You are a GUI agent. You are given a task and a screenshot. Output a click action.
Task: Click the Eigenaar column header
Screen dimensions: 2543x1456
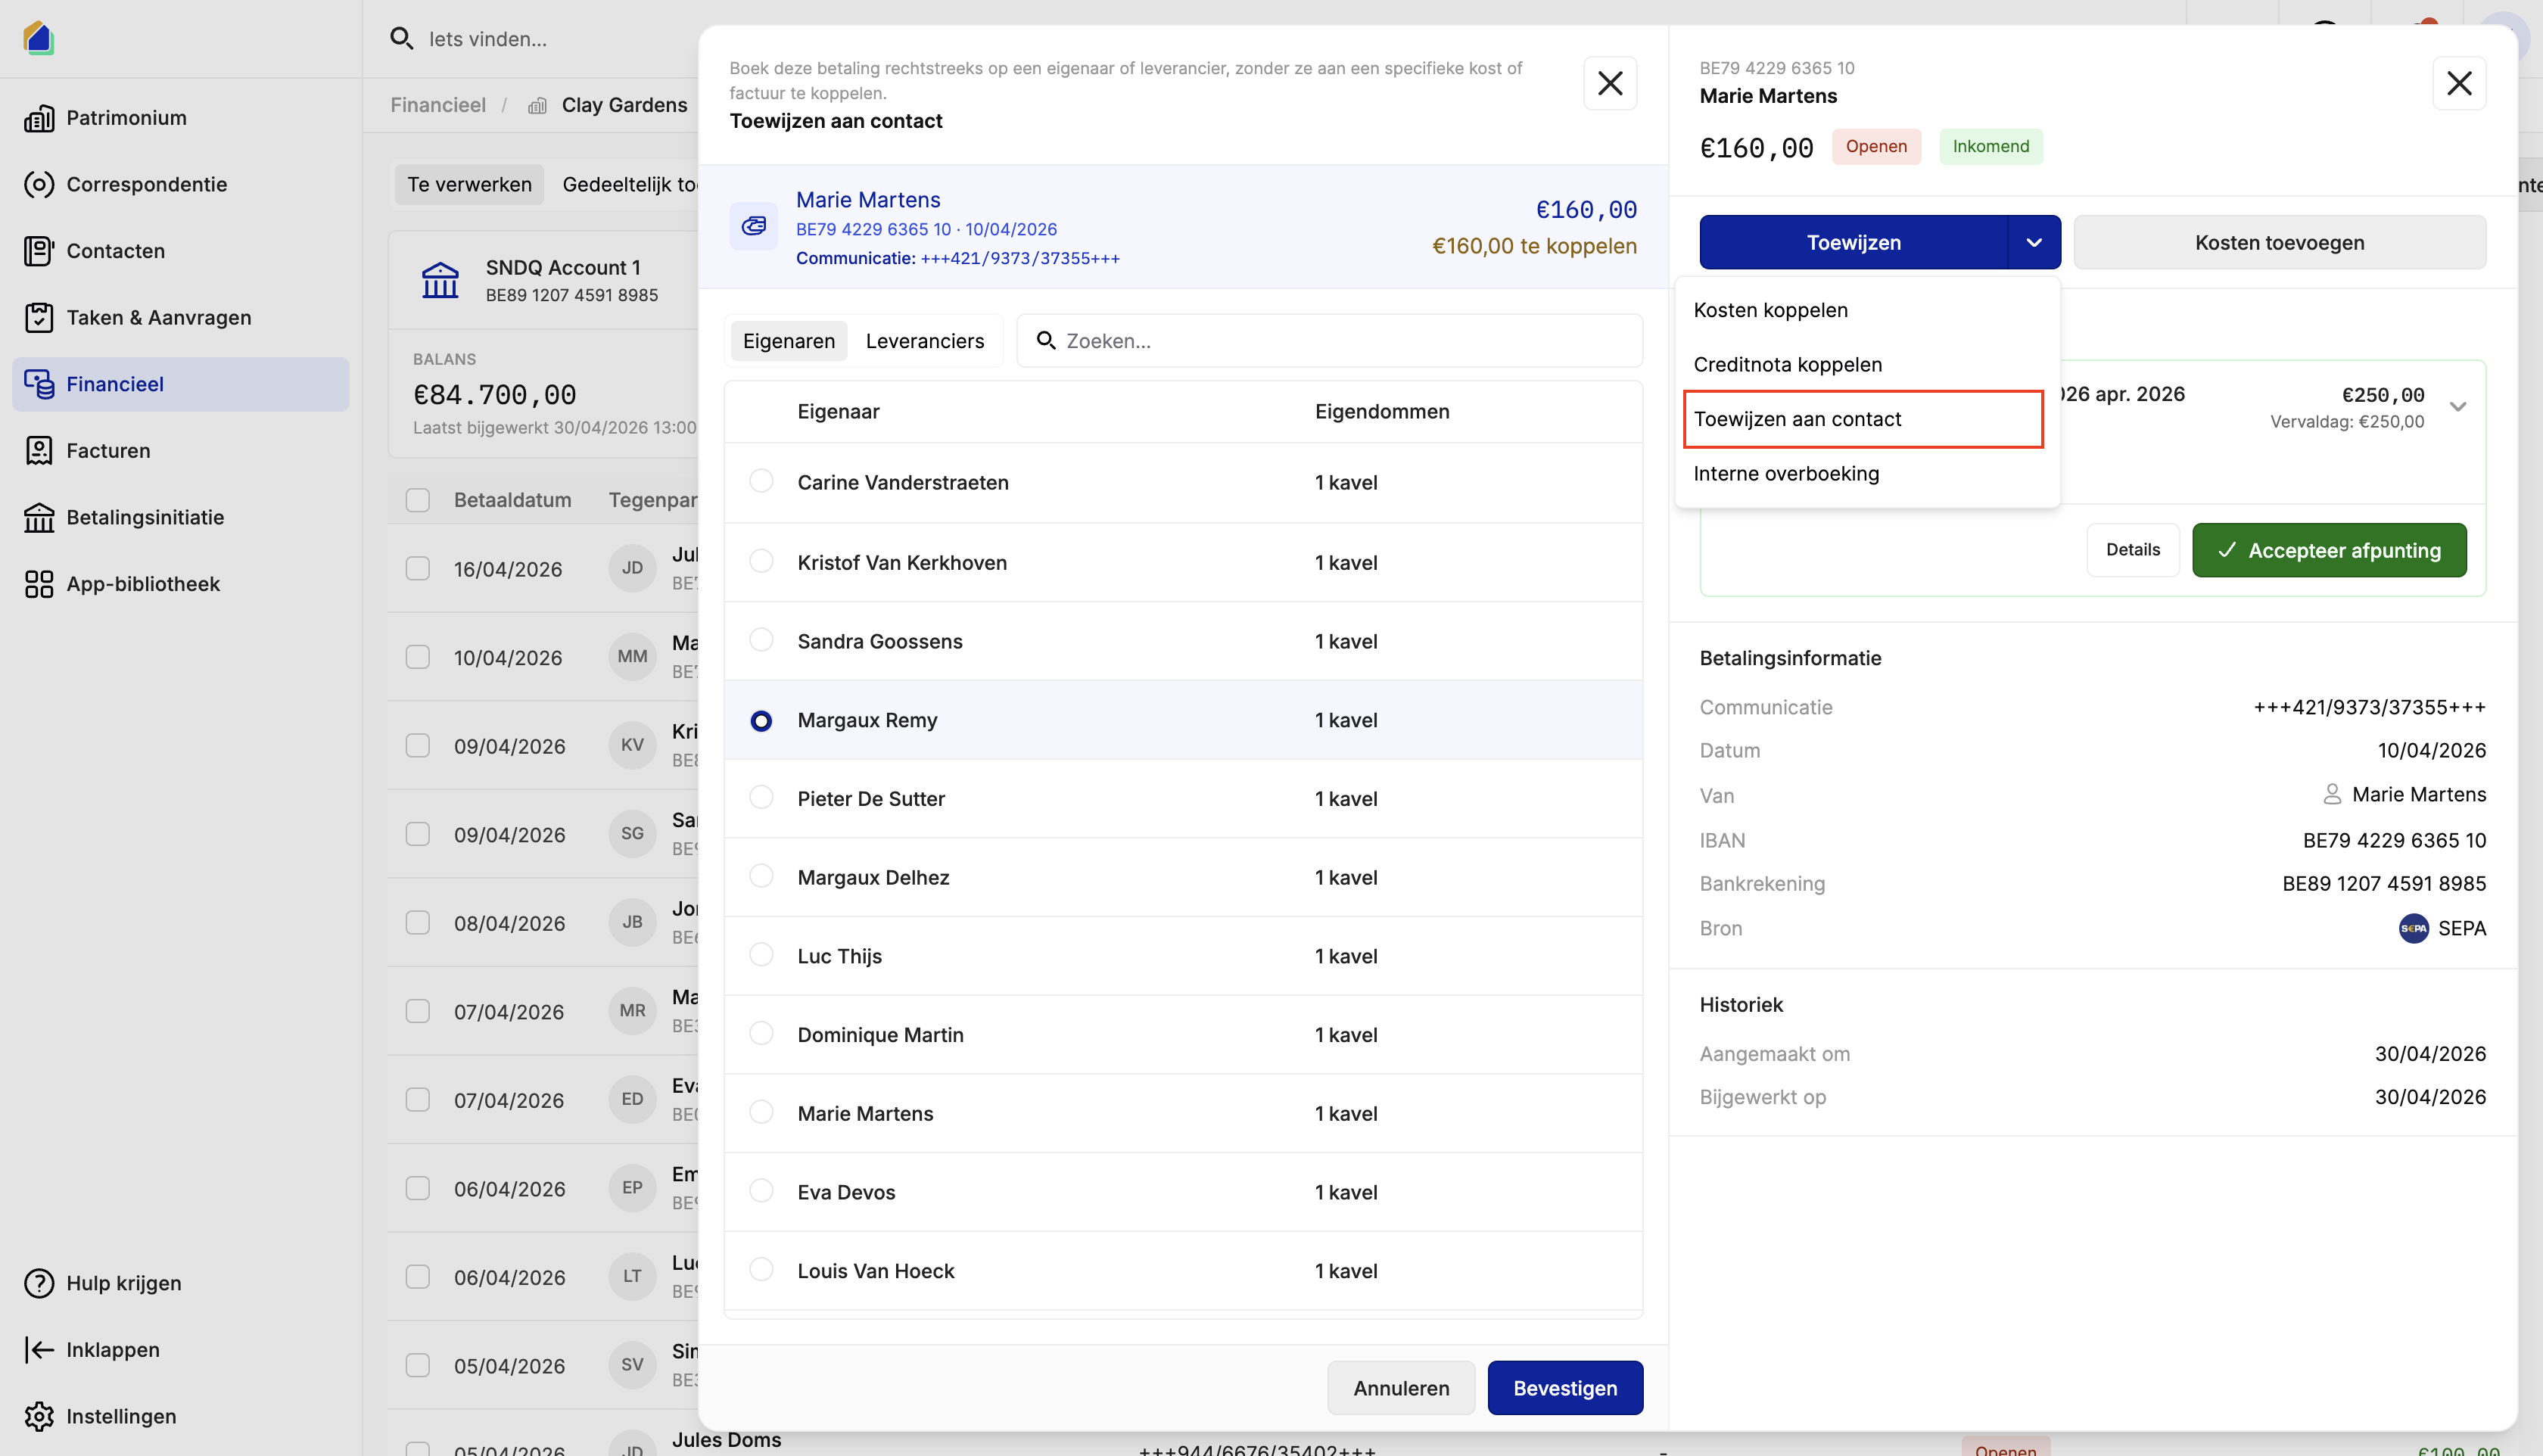(x=838, y=412)
